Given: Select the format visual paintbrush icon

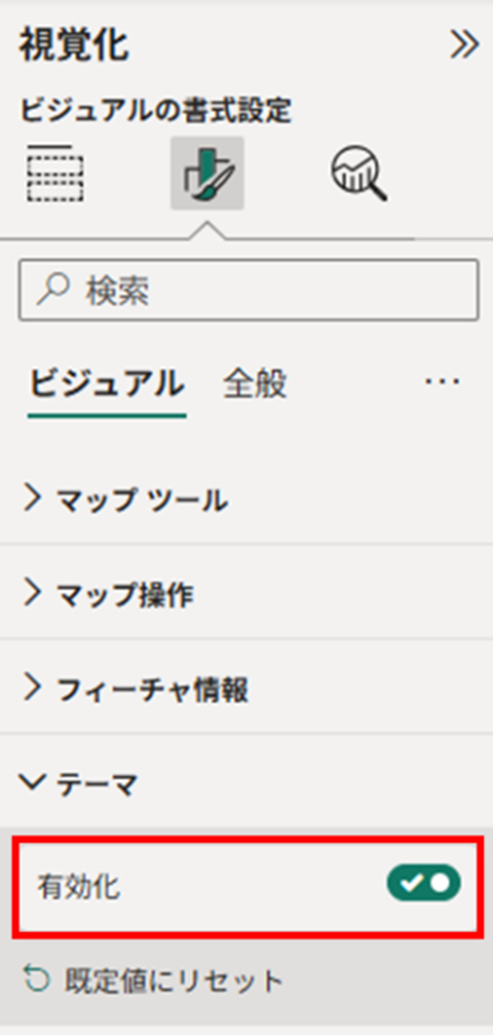Looking at the screenshot, I should pos(207,173).
